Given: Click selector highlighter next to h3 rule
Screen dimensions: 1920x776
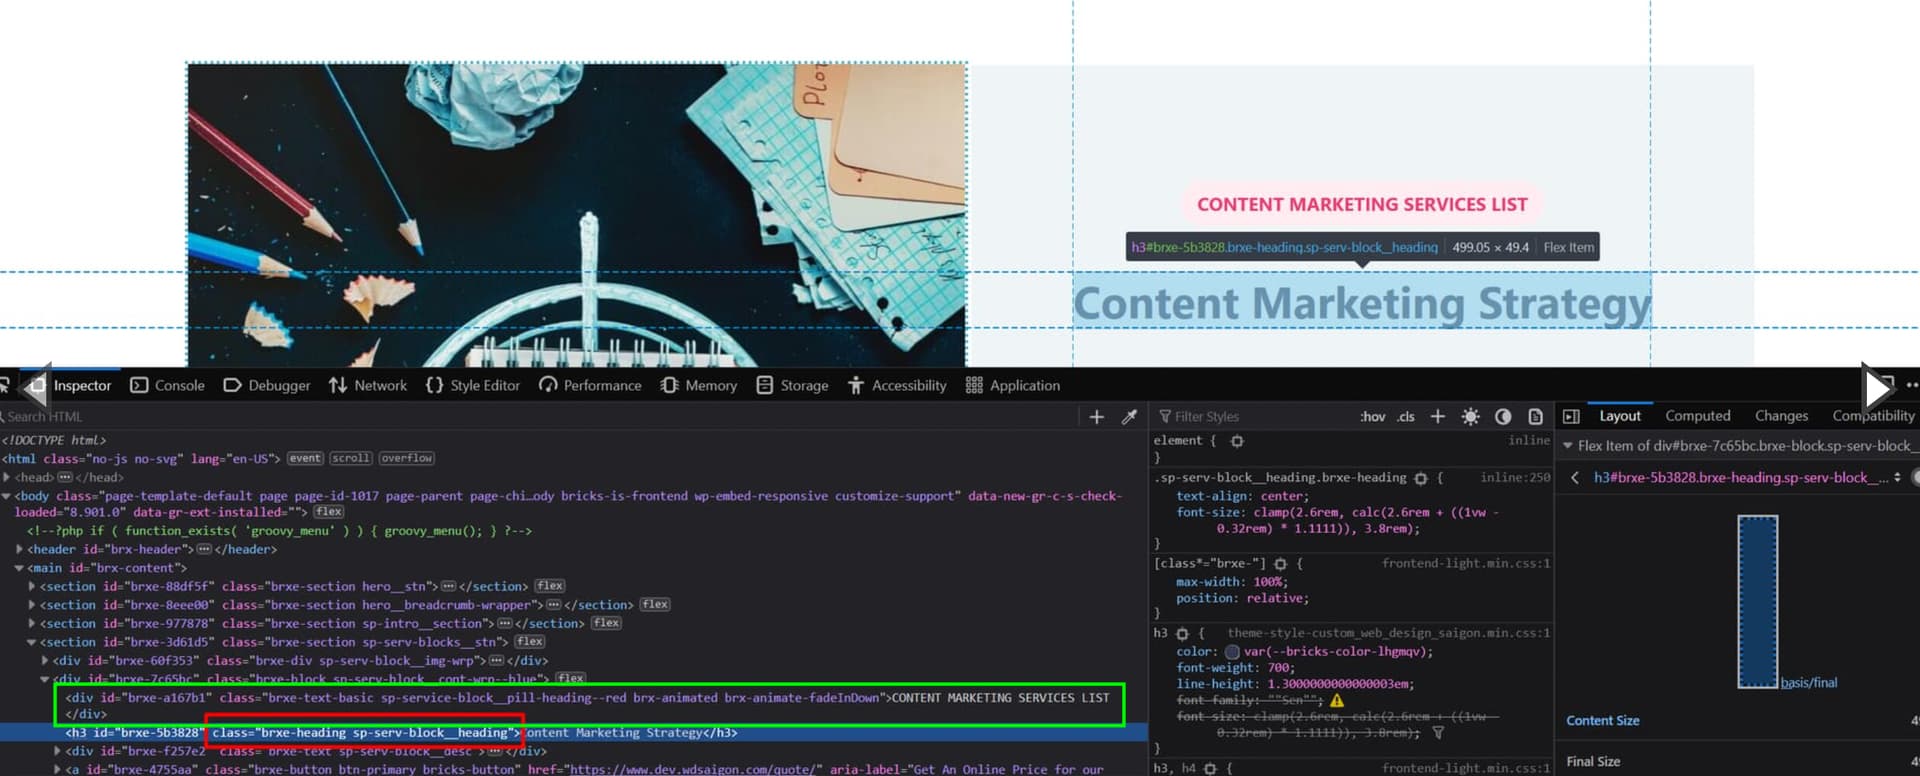Looking at the screenshot, I should [1182, 634].
